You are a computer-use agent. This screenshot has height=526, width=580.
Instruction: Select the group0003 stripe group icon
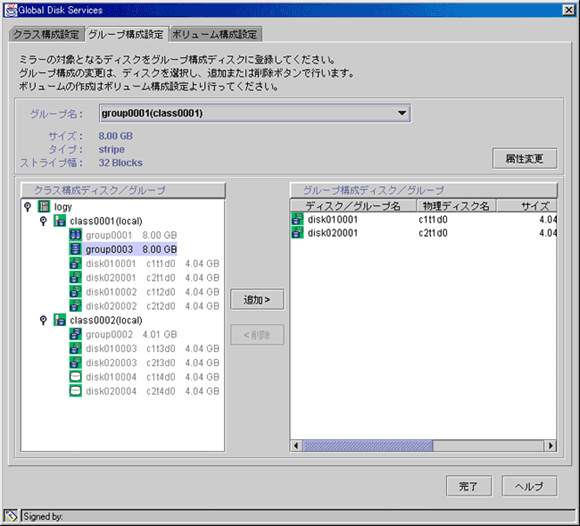point(75,249)
